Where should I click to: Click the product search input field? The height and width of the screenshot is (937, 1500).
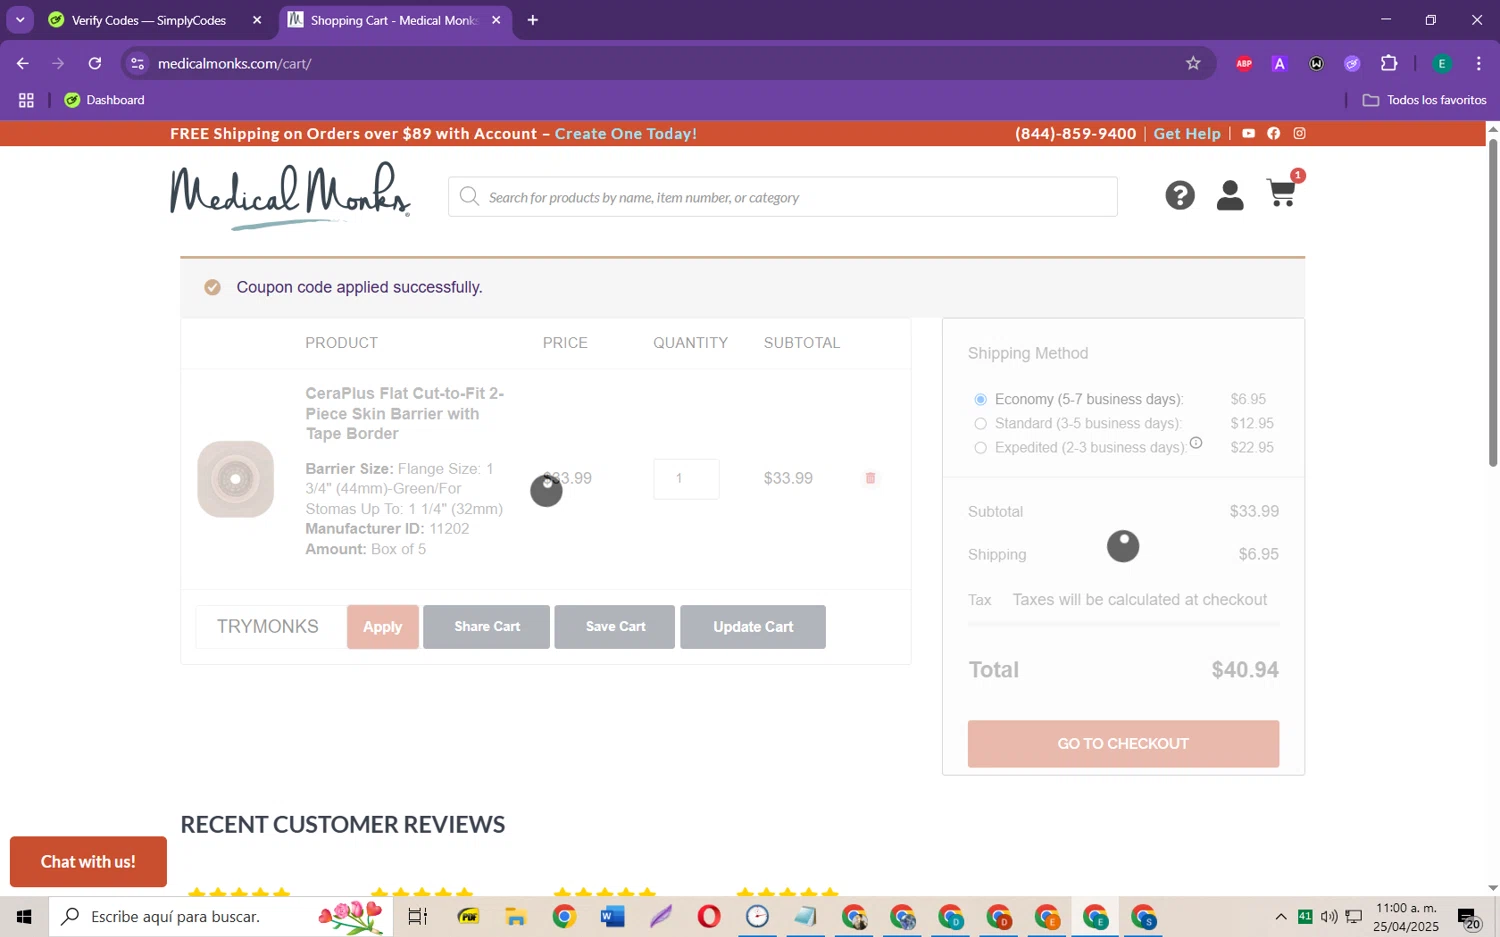click(x=782, y=197)
